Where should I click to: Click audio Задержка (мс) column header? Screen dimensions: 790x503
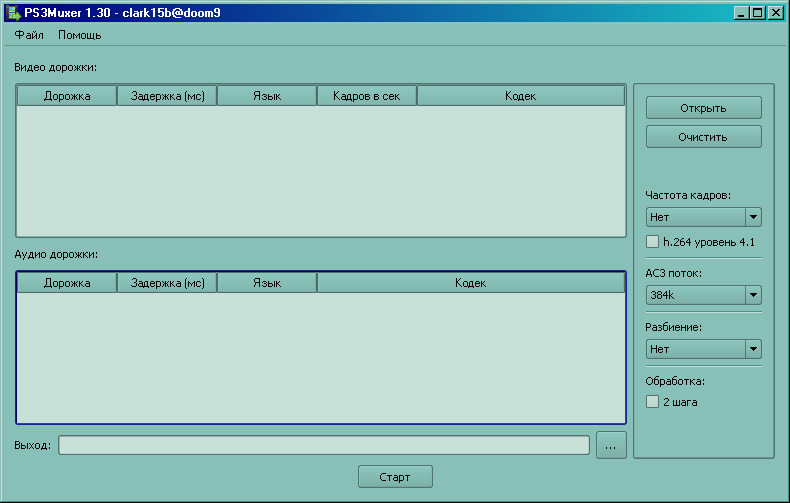coord(167,283)
